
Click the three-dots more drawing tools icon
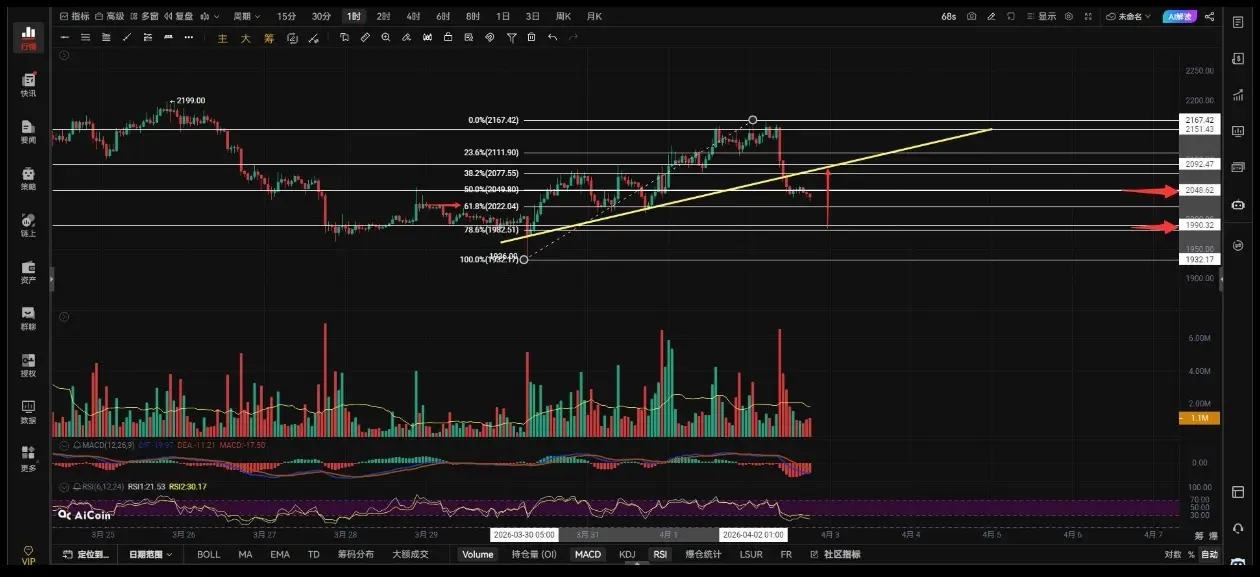click(189, 38)
